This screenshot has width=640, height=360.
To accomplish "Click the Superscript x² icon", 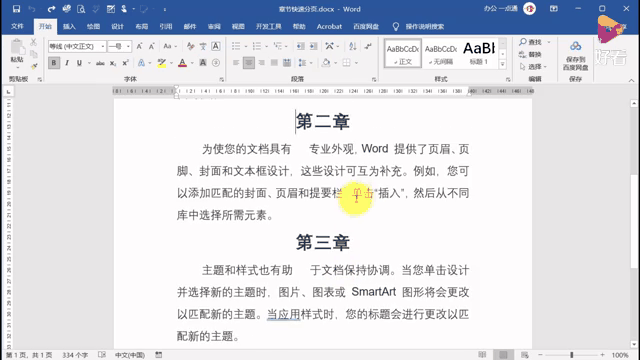I will pyautogui.click(x=125, y=63).
